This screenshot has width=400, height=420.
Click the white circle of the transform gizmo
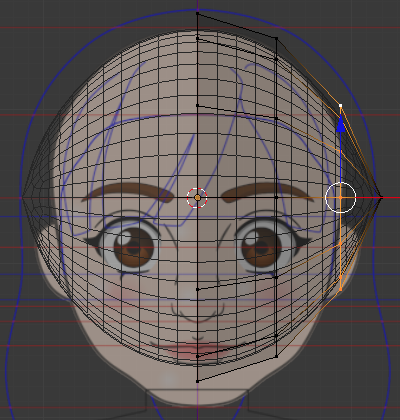coord(340,198)
